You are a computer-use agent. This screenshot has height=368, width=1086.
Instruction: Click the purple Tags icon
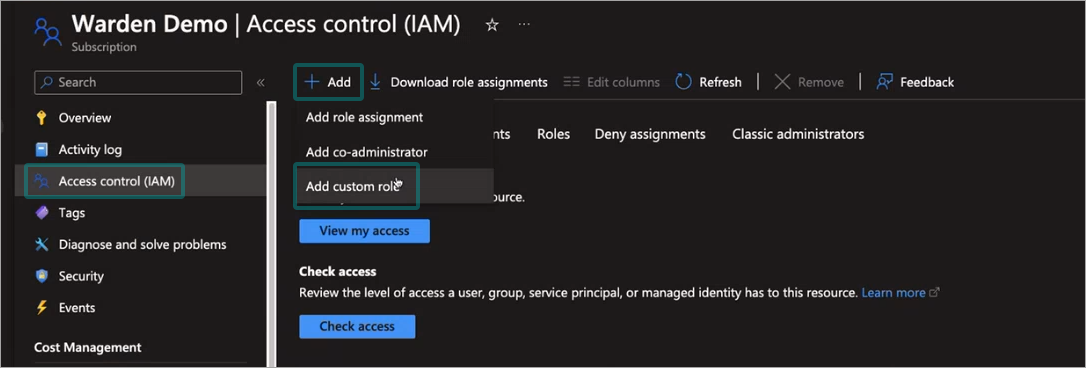(42, 213)
